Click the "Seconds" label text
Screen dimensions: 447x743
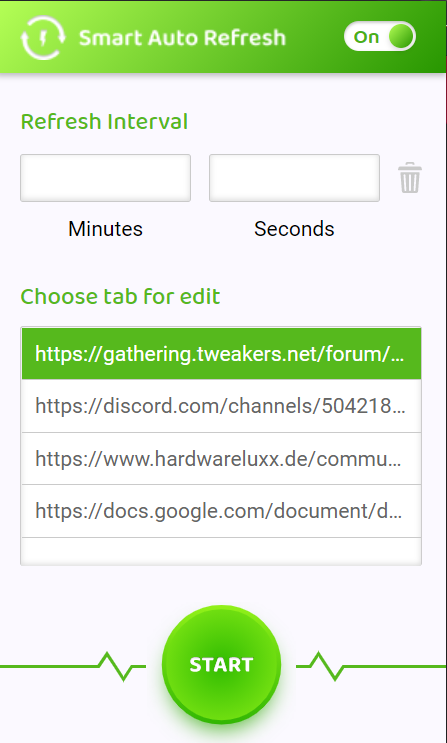tap(294, 229)
